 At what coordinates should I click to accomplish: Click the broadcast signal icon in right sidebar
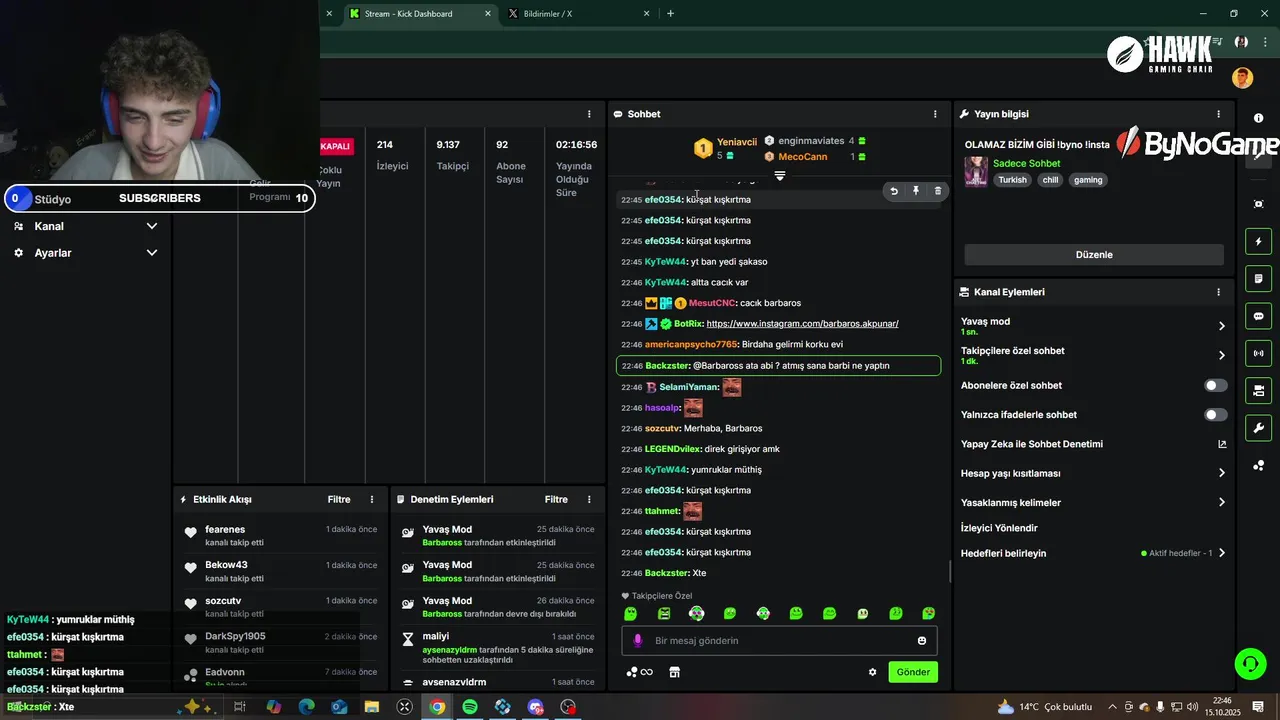coord(1259,353)
